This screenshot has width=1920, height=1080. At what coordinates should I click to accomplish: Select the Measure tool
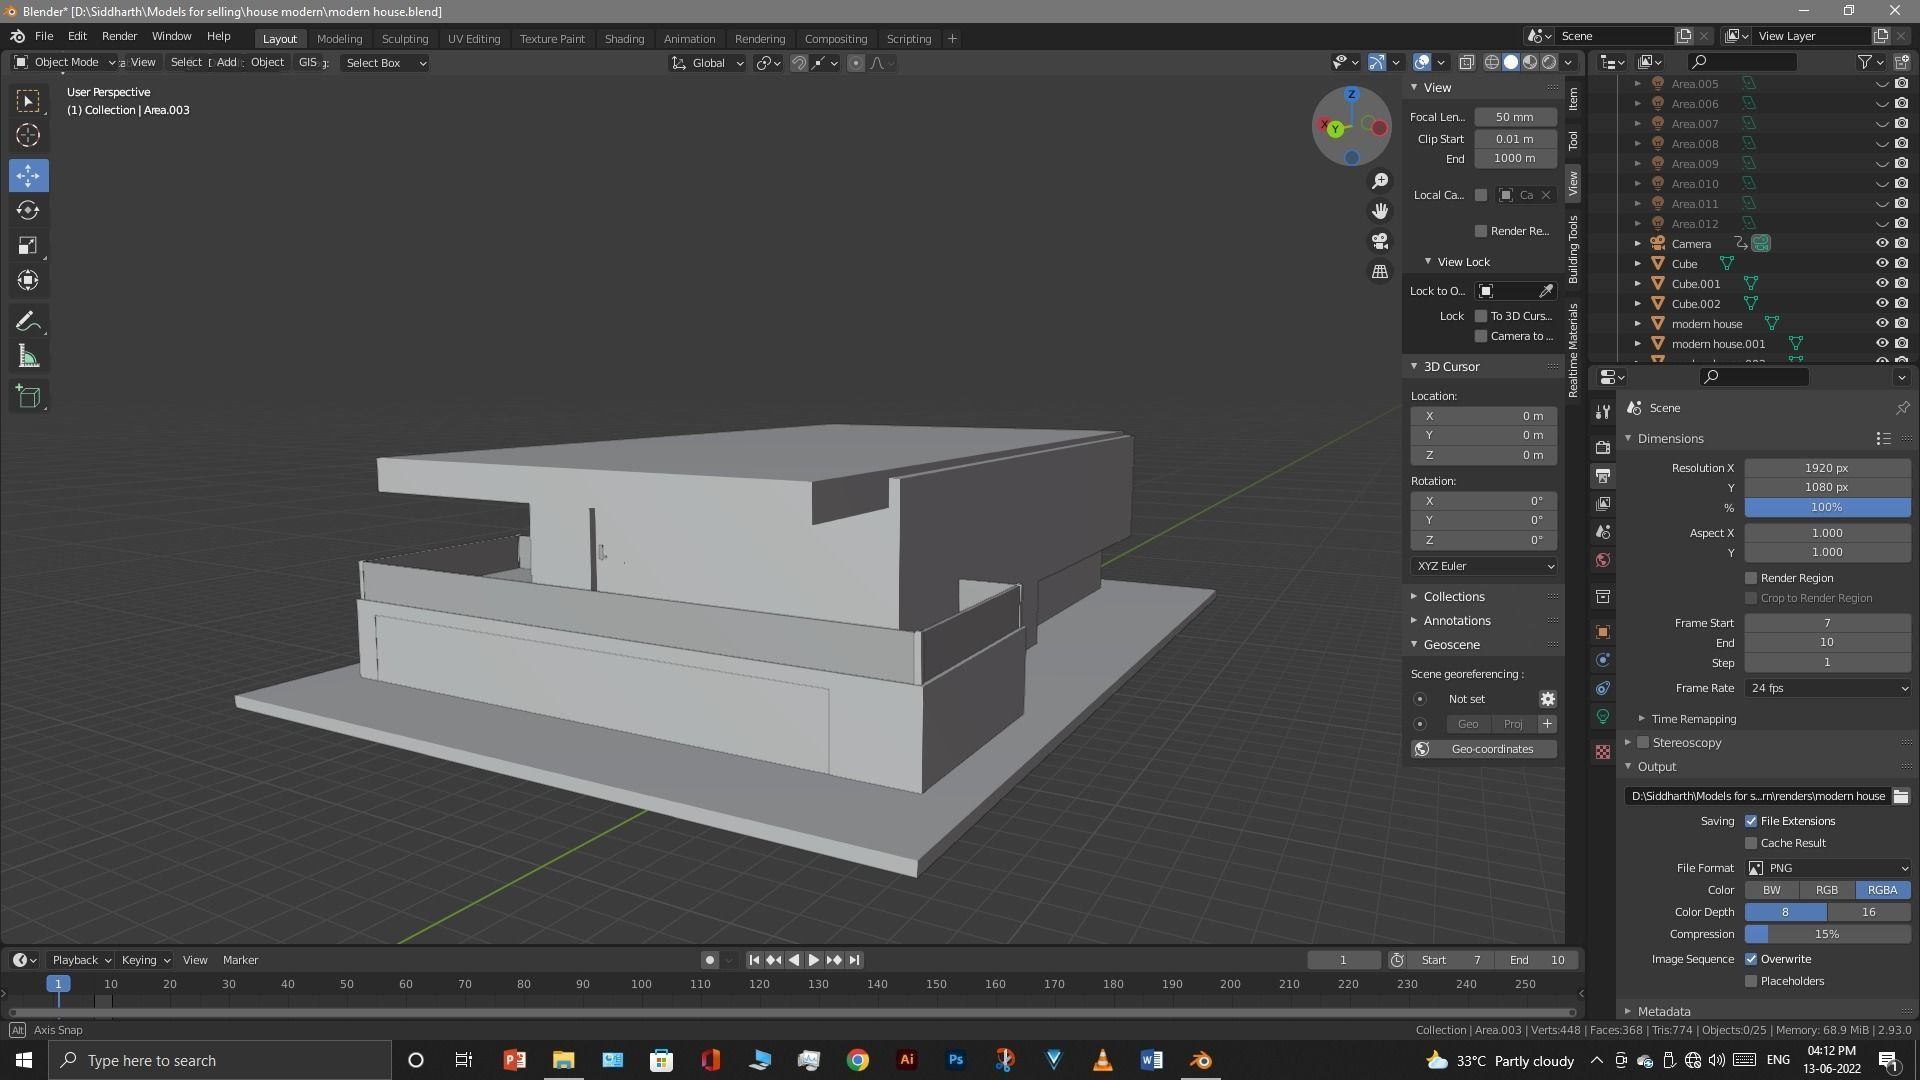click(28, 357)
